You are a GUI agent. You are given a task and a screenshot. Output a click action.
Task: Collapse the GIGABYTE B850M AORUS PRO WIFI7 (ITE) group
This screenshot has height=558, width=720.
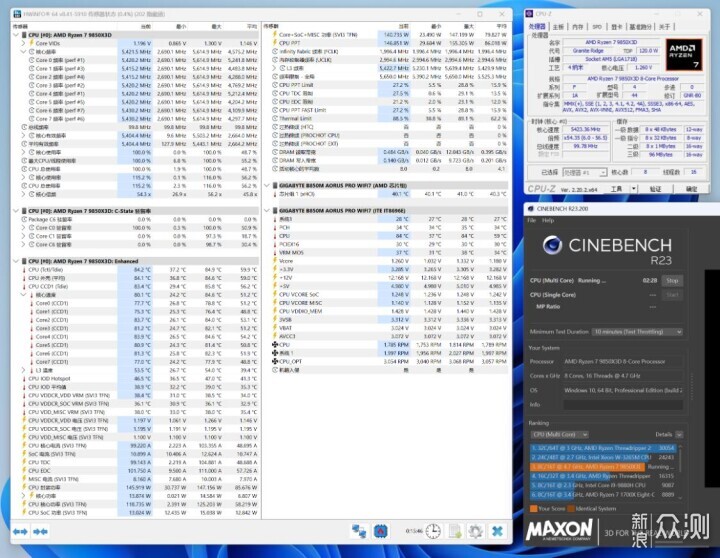[267, 210]
